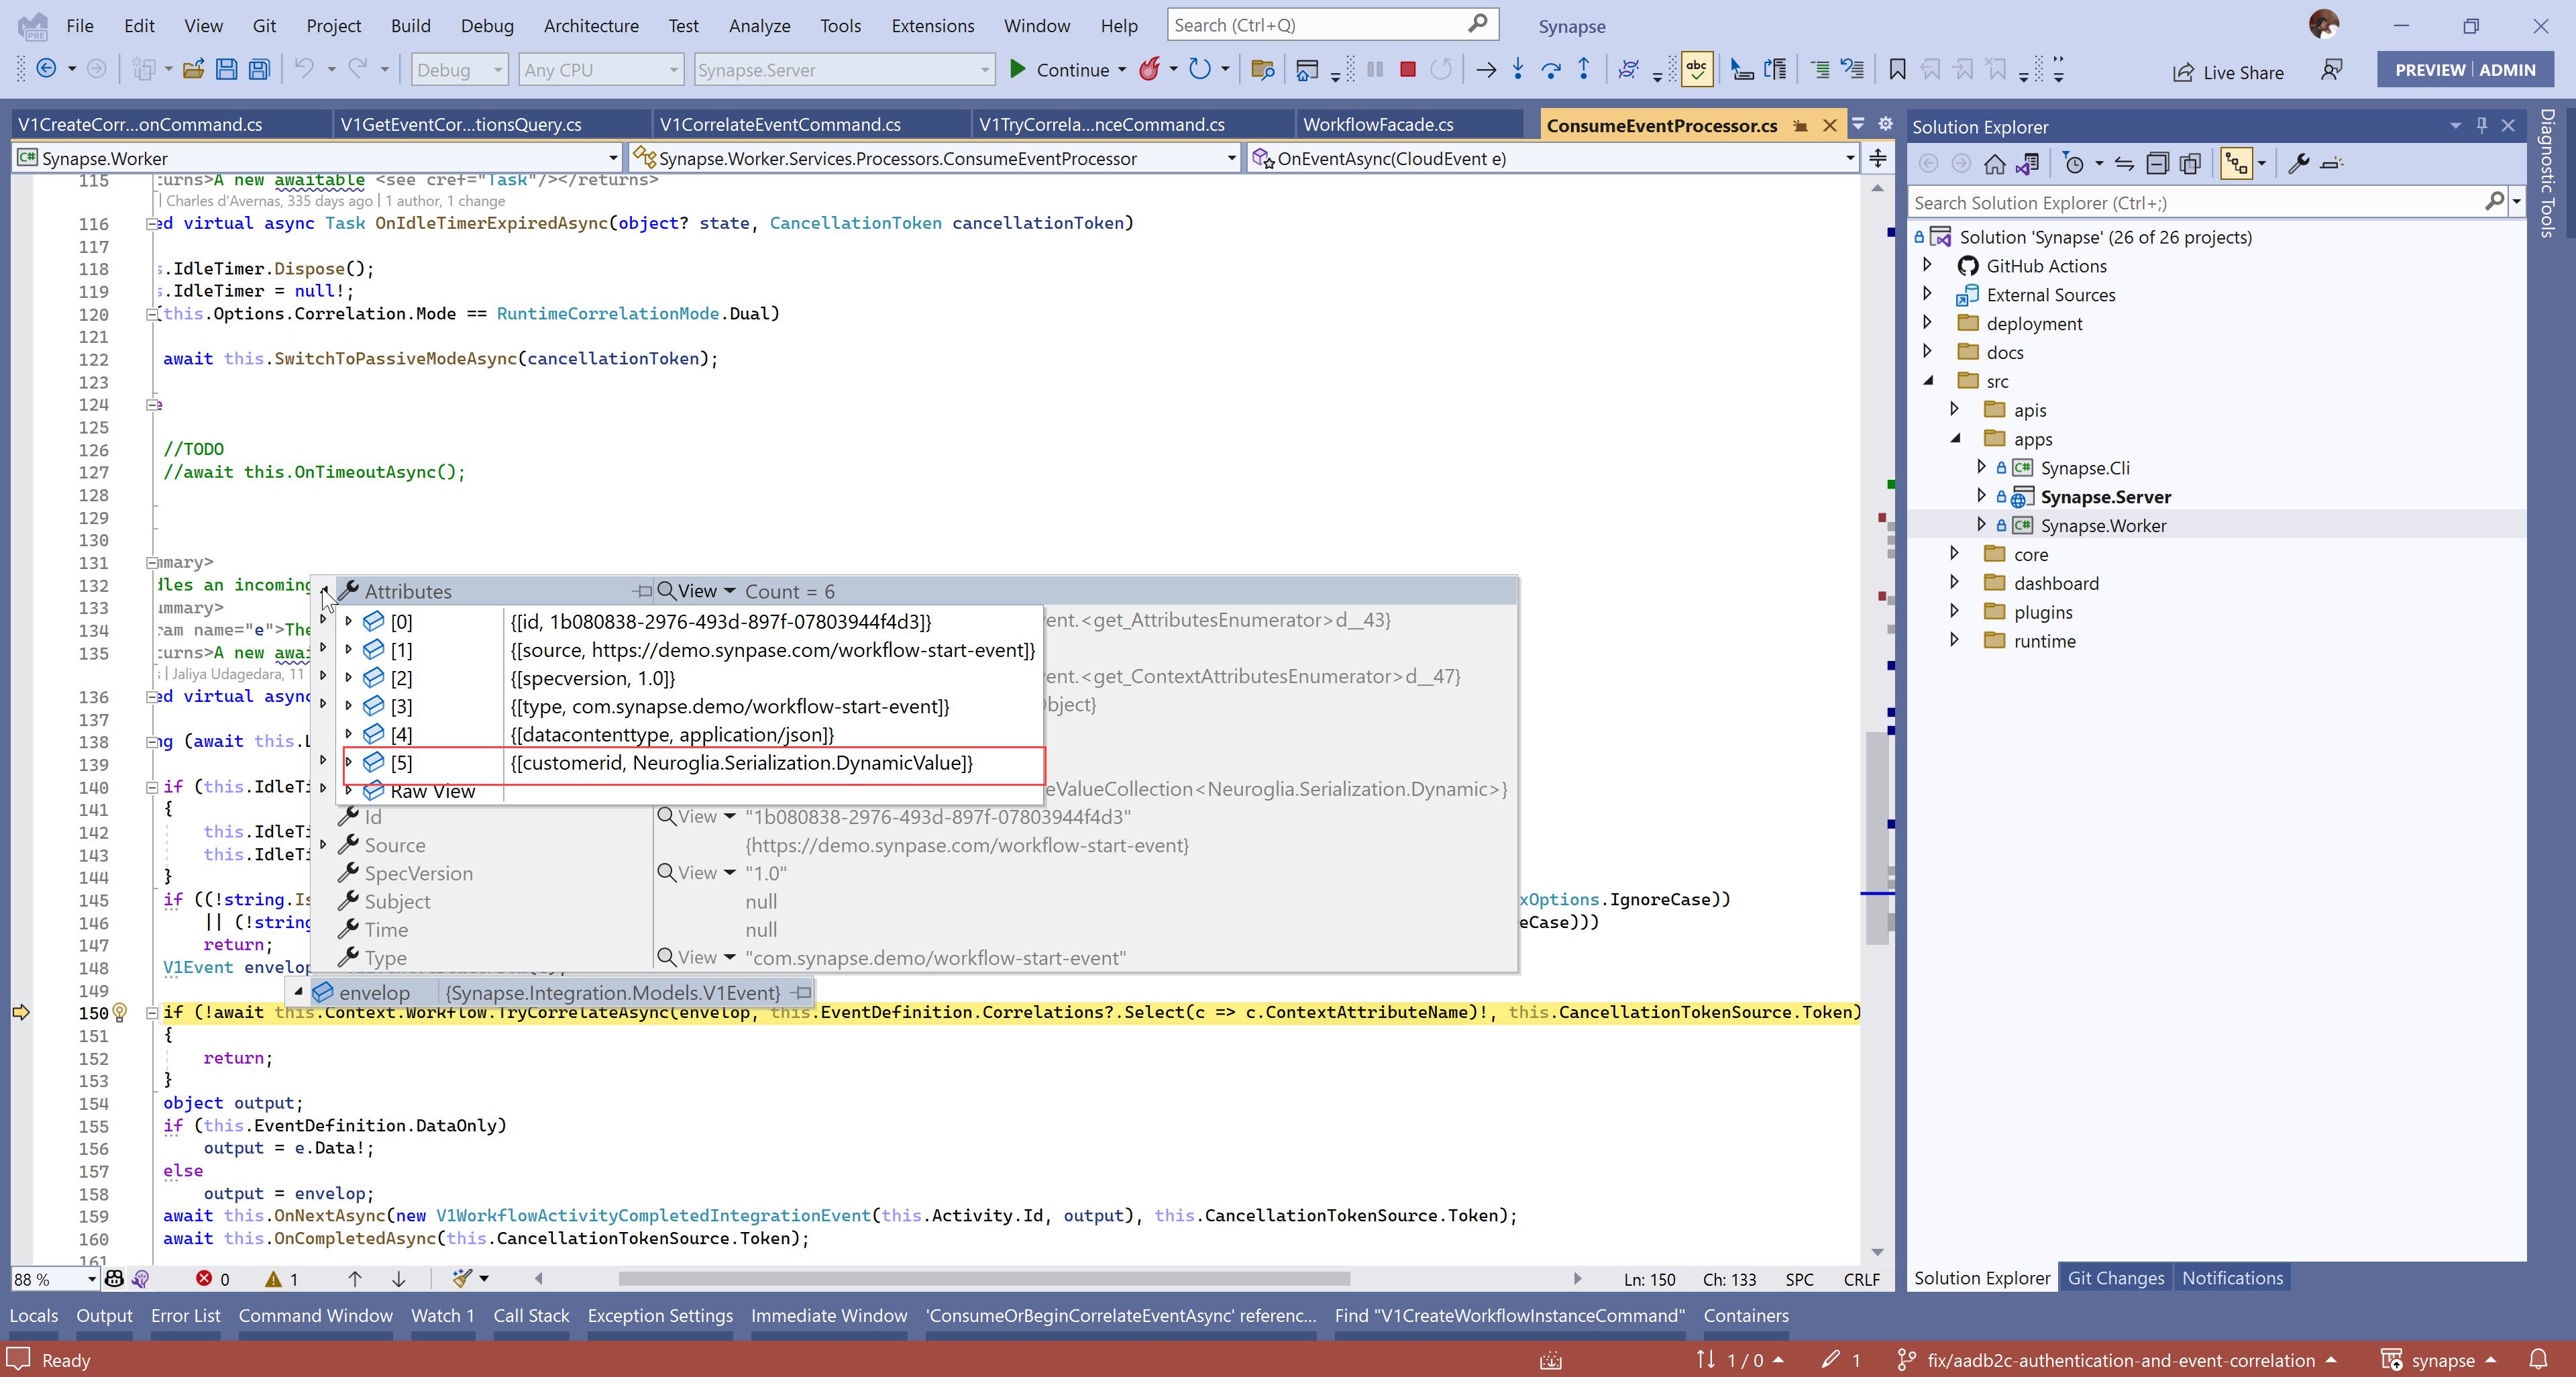Click the Solution Explorer Home icon
This screenshot has width=2576, height=1377.
click(x=1994, y=163)
